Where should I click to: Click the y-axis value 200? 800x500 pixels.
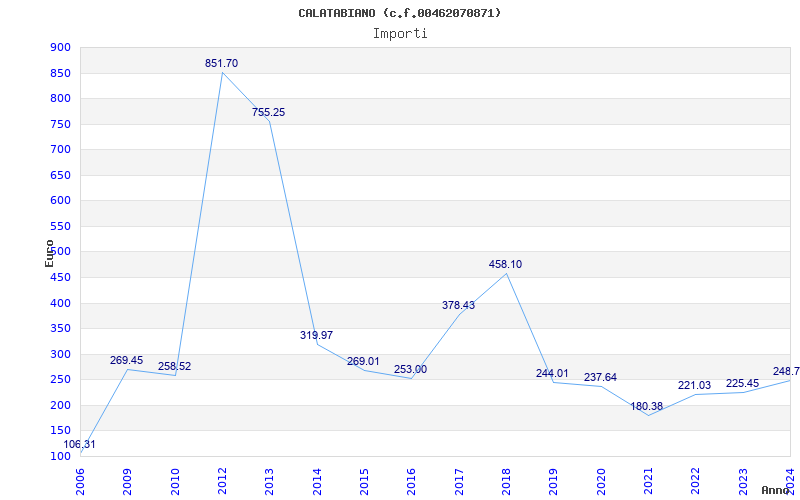click(x=60, y=406)
